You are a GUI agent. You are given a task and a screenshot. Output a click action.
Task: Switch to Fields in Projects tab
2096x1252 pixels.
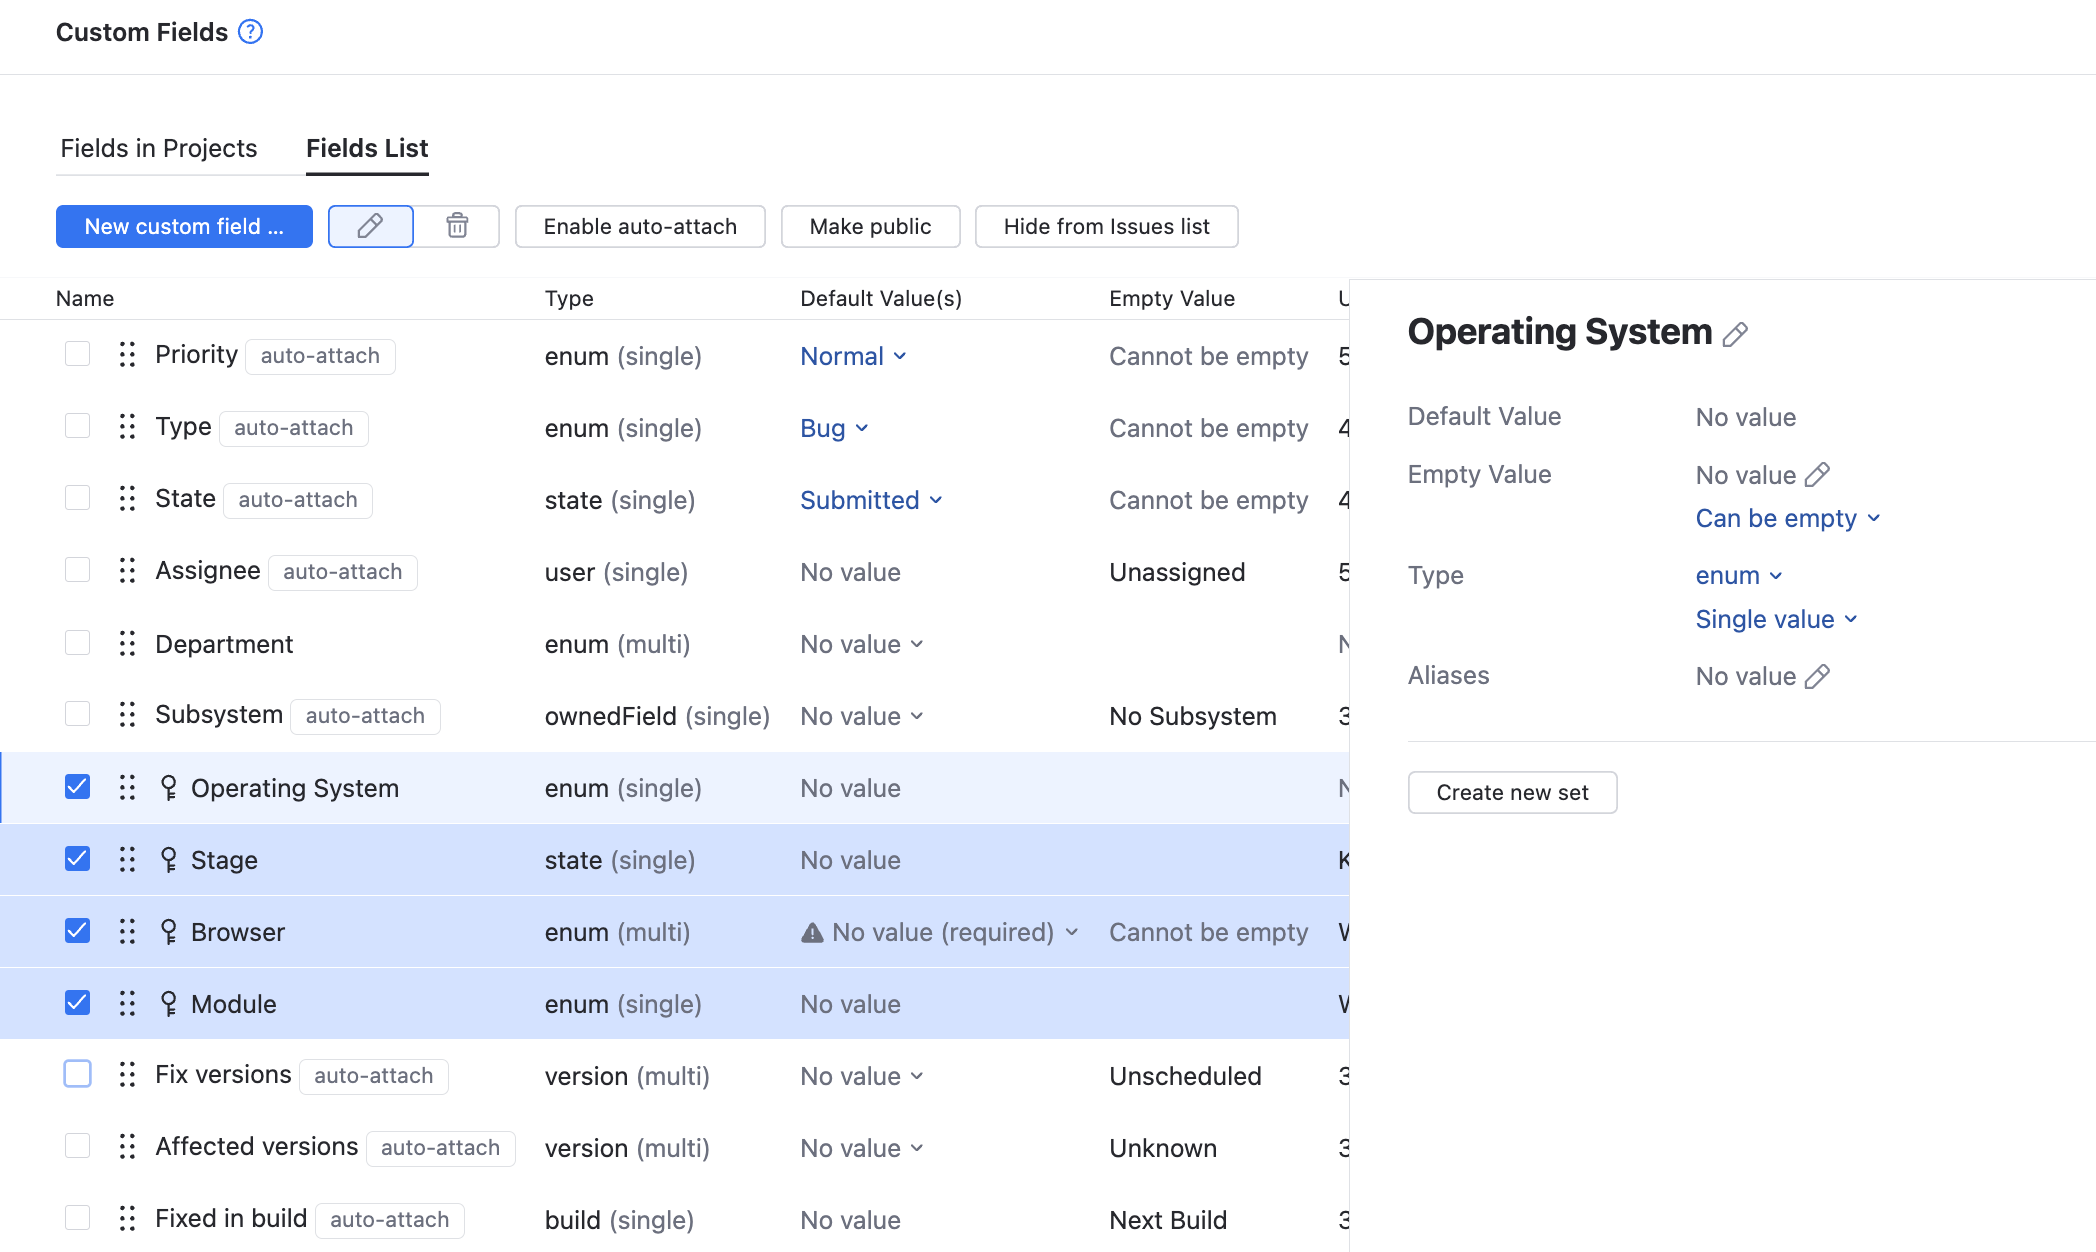[x=159, y=148]
